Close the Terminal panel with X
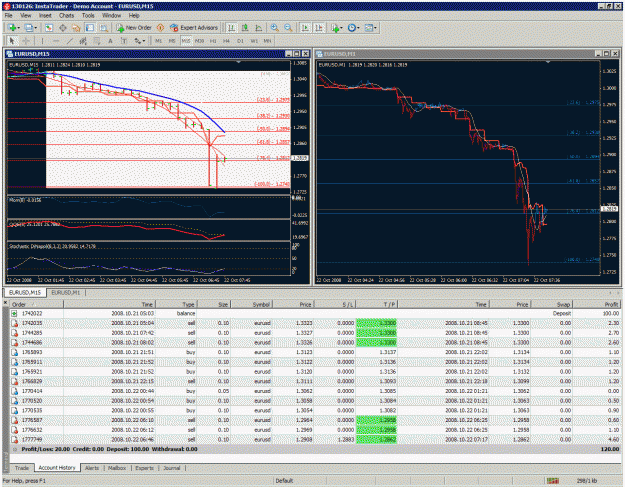Screen dimensions: 625x487 5,303
